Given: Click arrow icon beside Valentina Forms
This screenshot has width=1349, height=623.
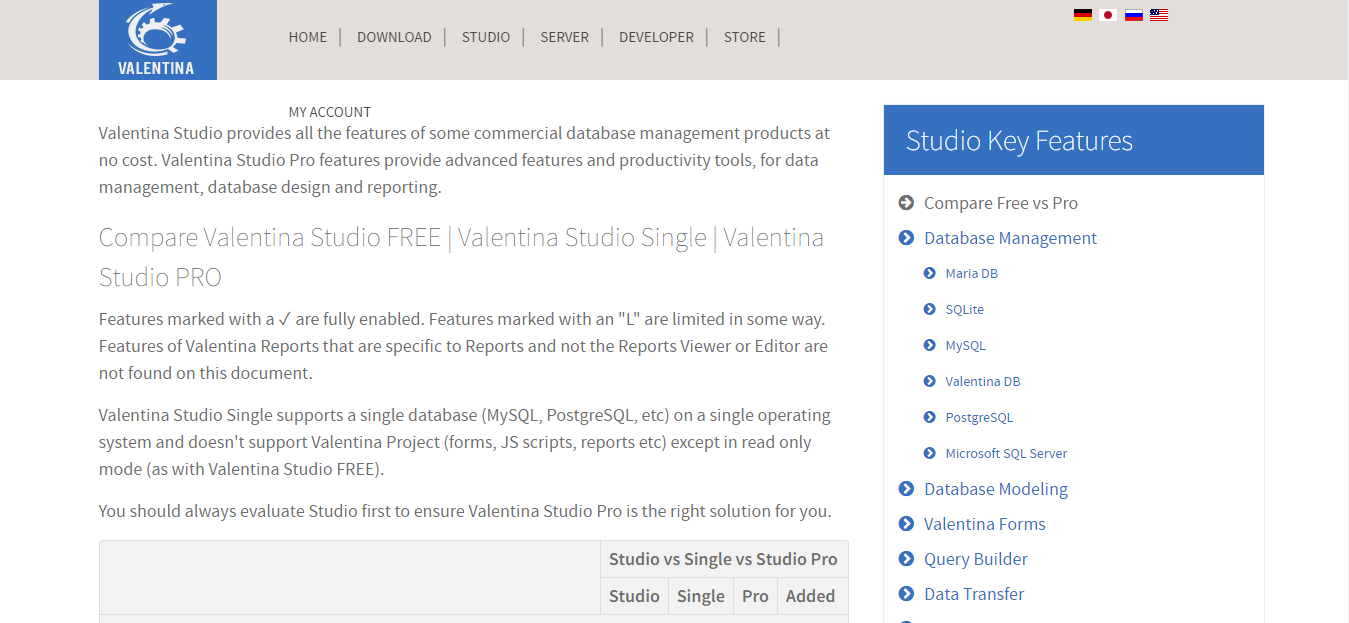Looking at the screenshot, I should (x=906, y=524).
